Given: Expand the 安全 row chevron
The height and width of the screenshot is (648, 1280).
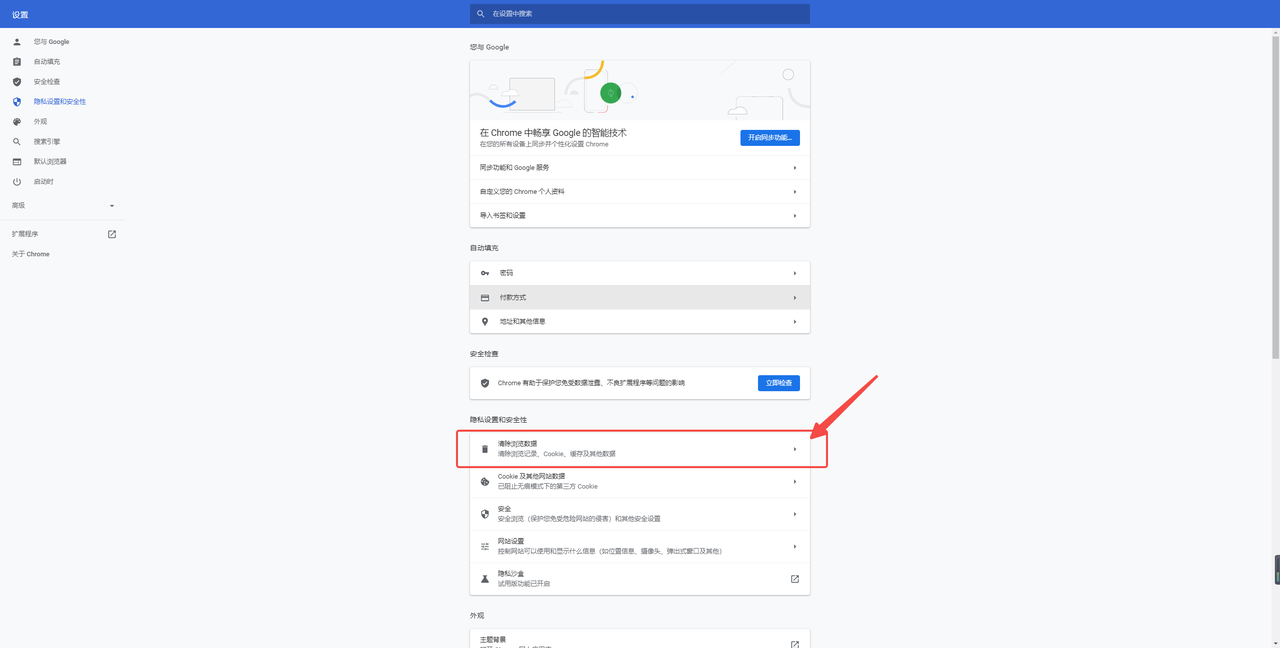Looking at the screenshot, I should click(795, 514).
